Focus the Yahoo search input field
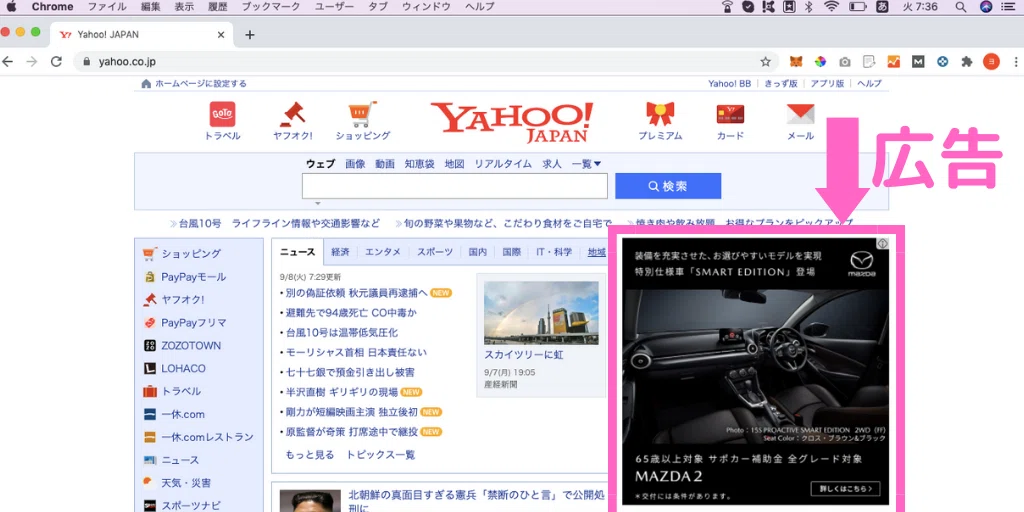1024x512 pixels. click(455, 186)
